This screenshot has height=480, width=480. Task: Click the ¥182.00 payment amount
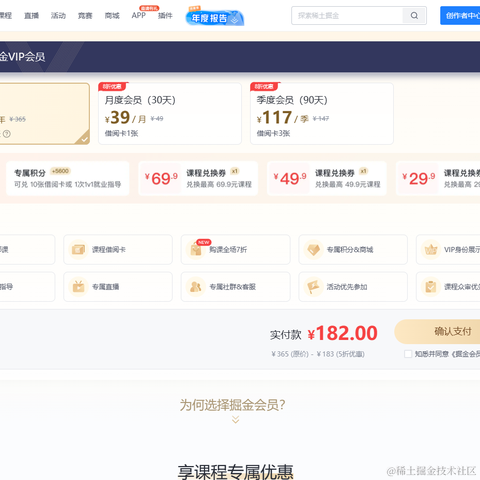[x=342, y=333]
